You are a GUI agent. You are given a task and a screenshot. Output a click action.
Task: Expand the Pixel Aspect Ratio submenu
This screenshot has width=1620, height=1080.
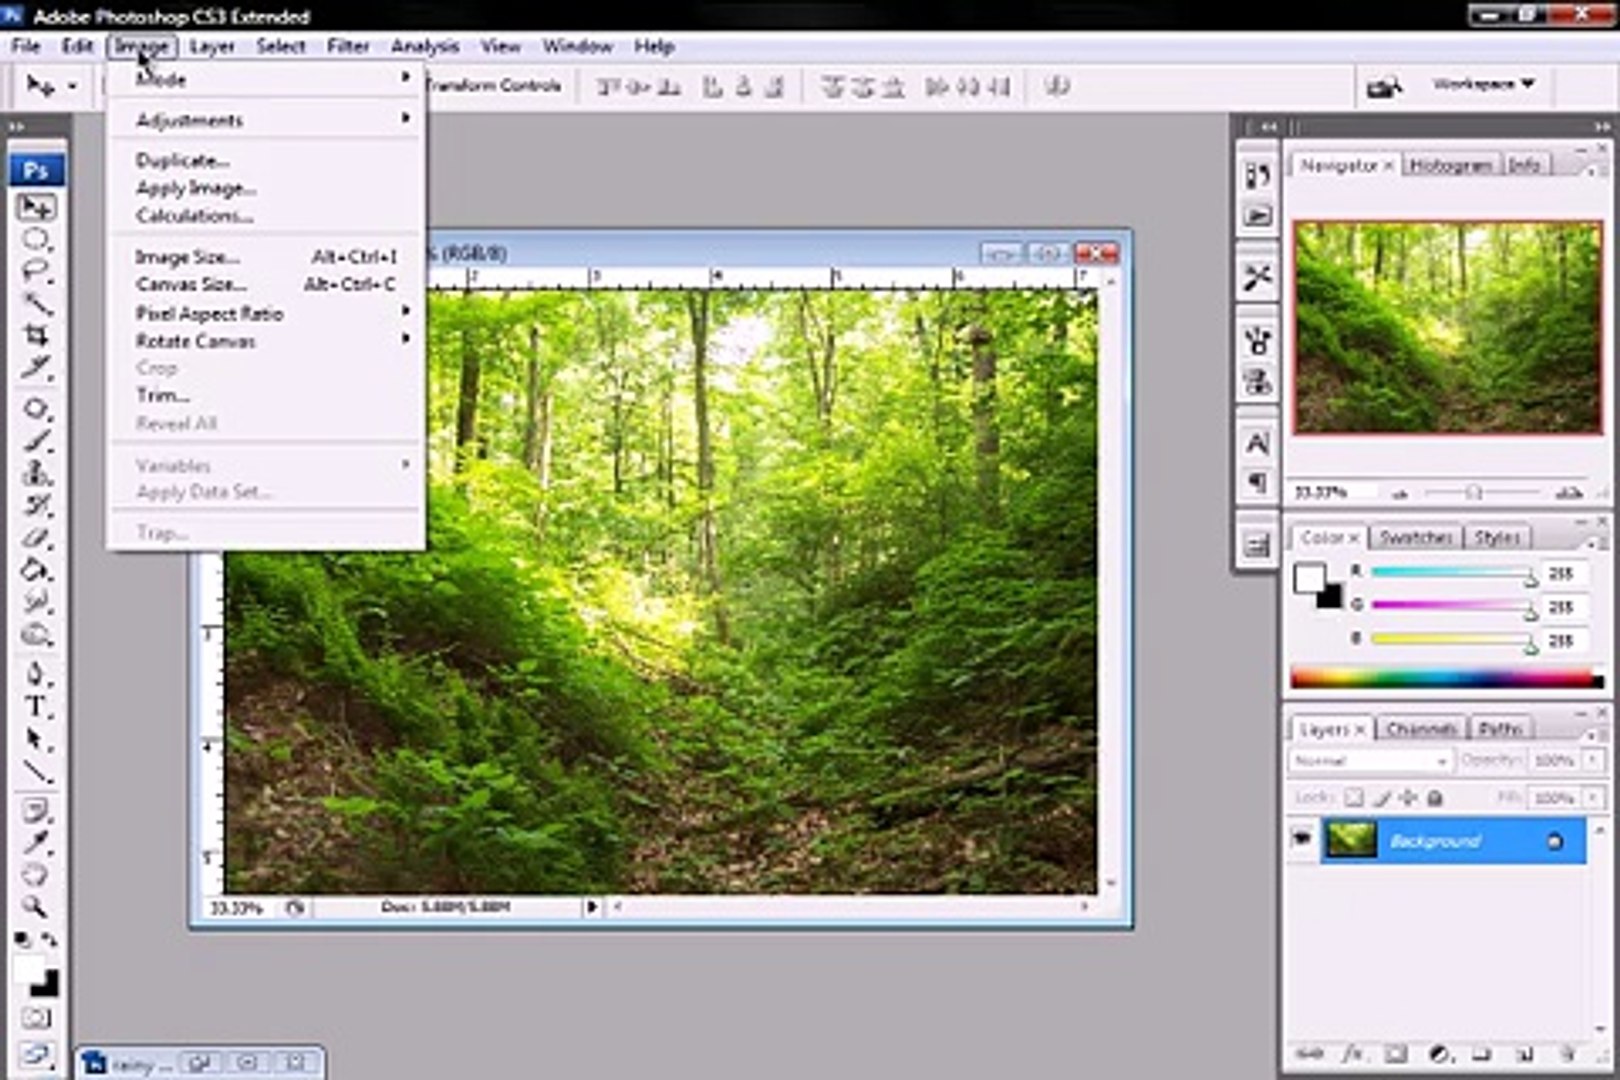tap(267, 313)
